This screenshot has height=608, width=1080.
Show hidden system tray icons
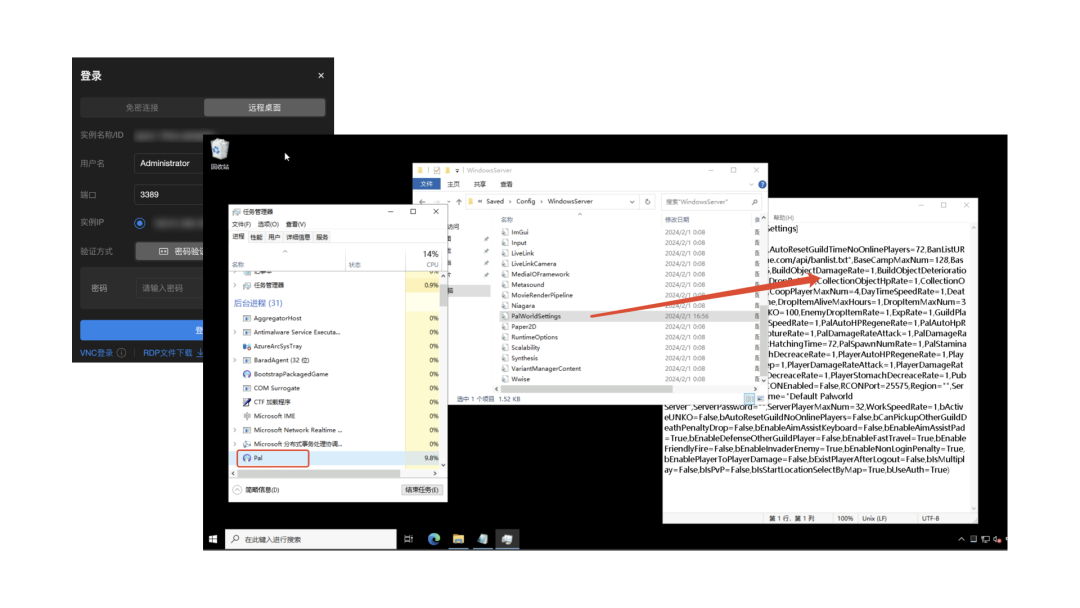click(961, 539)
